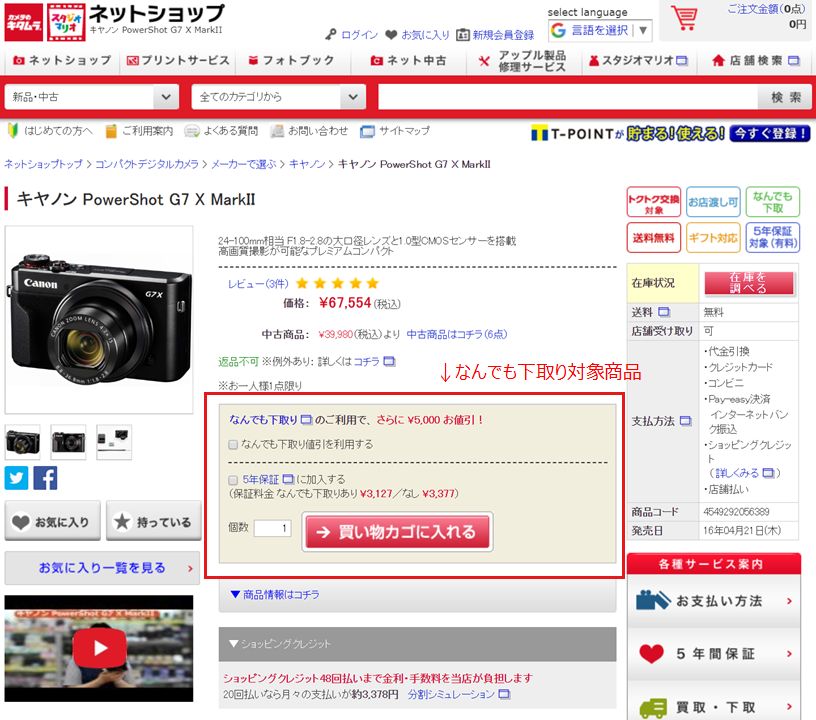The image size is (816, 720).
Task: Click the ギフト対応 badge
Action: tap(713, 238)
